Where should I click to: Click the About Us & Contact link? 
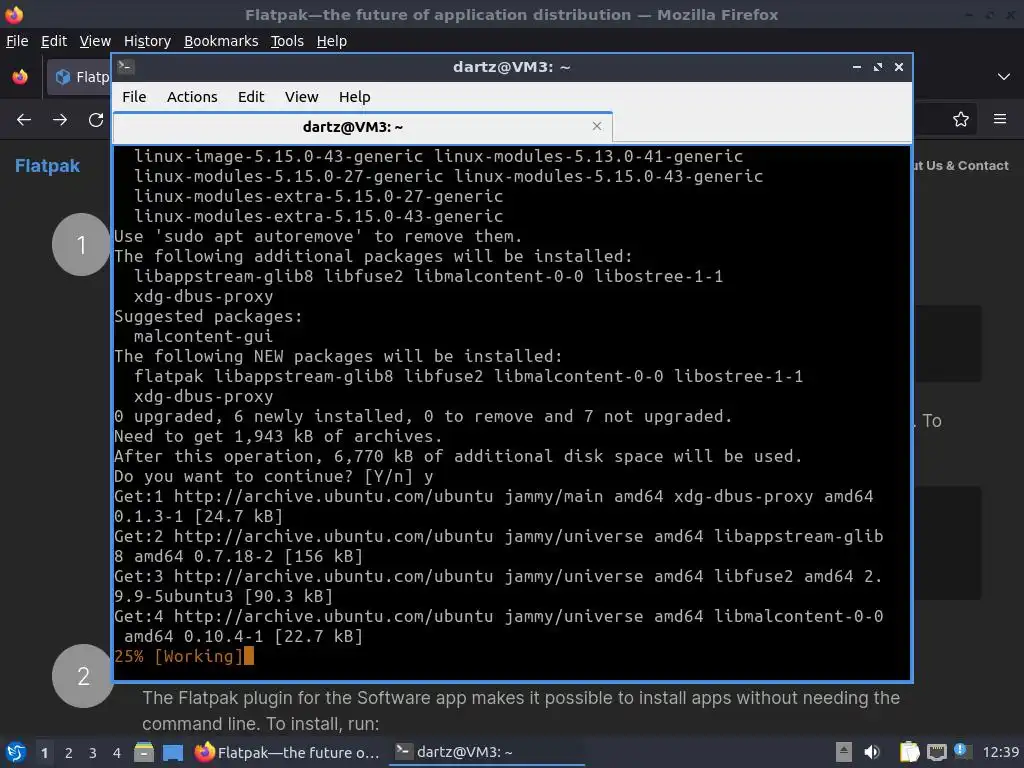[x=961, y=166]
